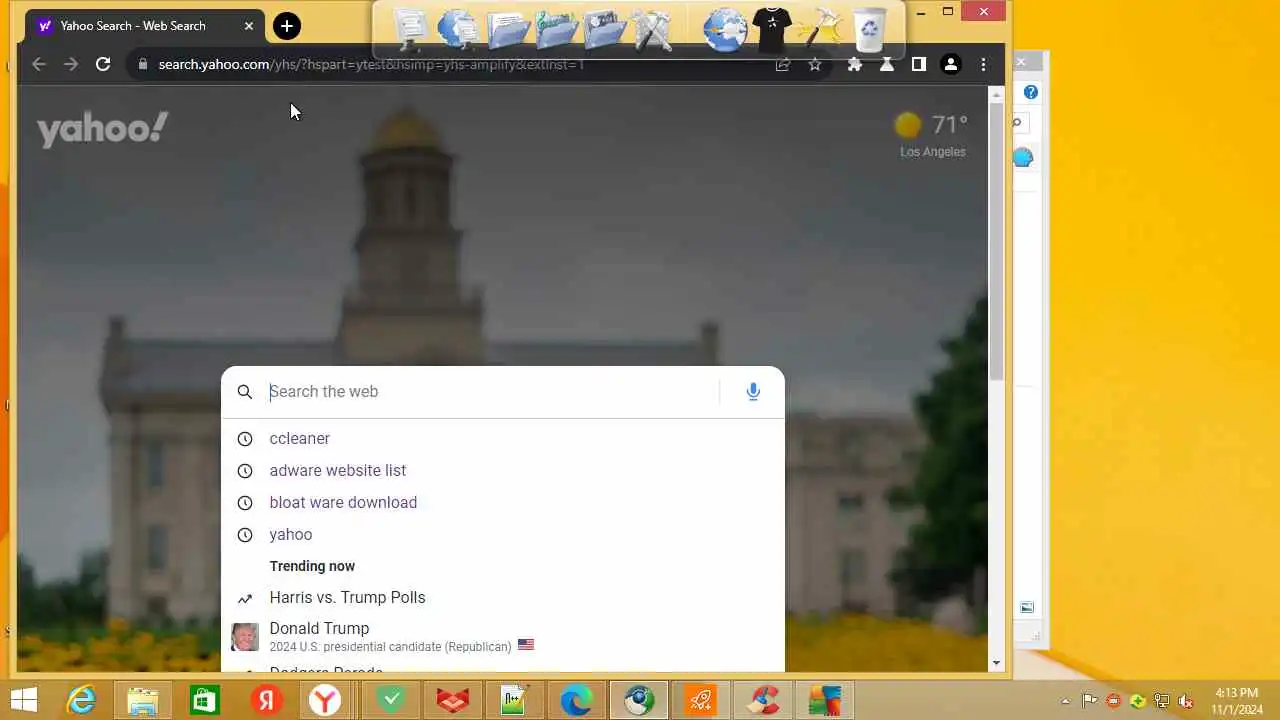Click the address bar URL

point(371,64)
